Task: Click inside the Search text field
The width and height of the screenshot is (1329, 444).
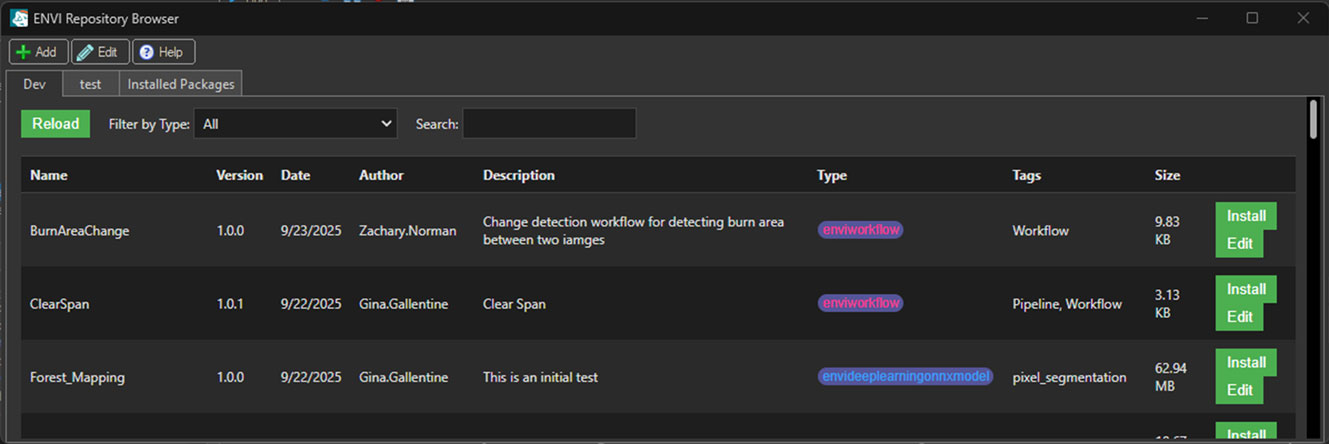Action: point(548,124)
